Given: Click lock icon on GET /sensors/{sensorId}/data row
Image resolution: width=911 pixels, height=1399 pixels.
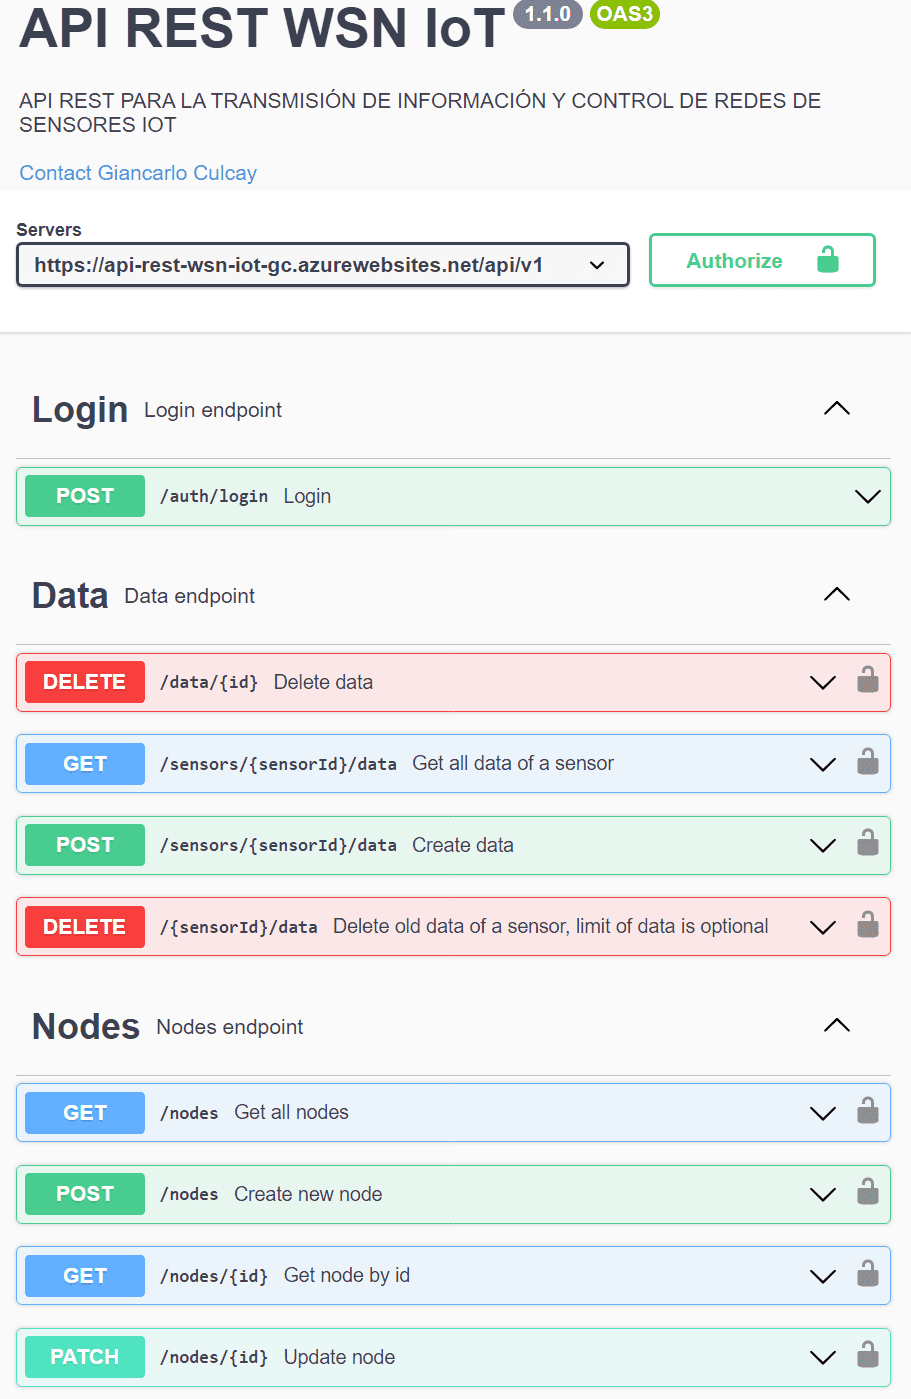Looking at the screenshot, I should [x=867, y=762].
